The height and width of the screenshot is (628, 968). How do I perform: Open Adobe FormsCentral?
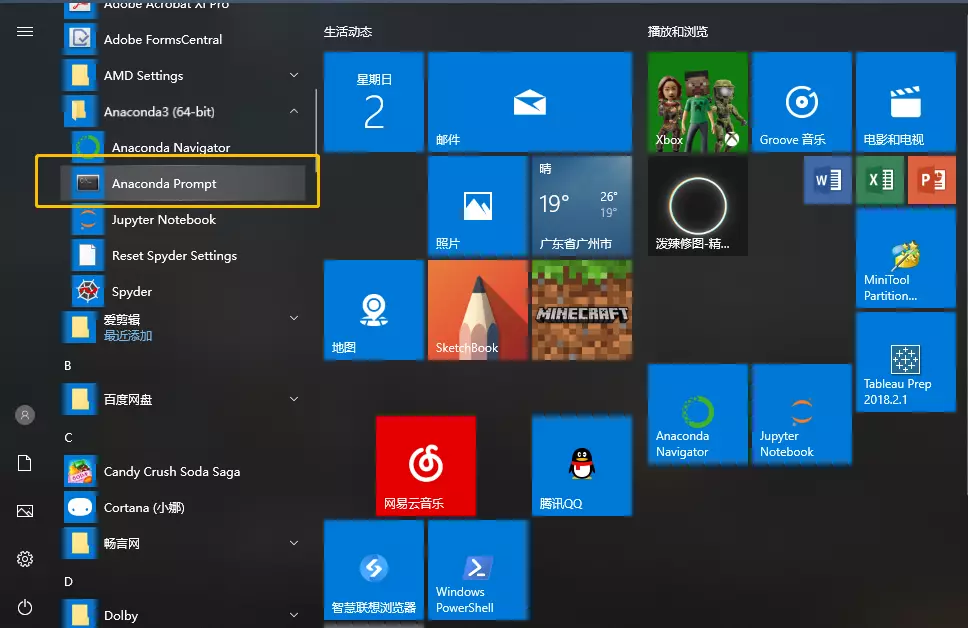182,40
